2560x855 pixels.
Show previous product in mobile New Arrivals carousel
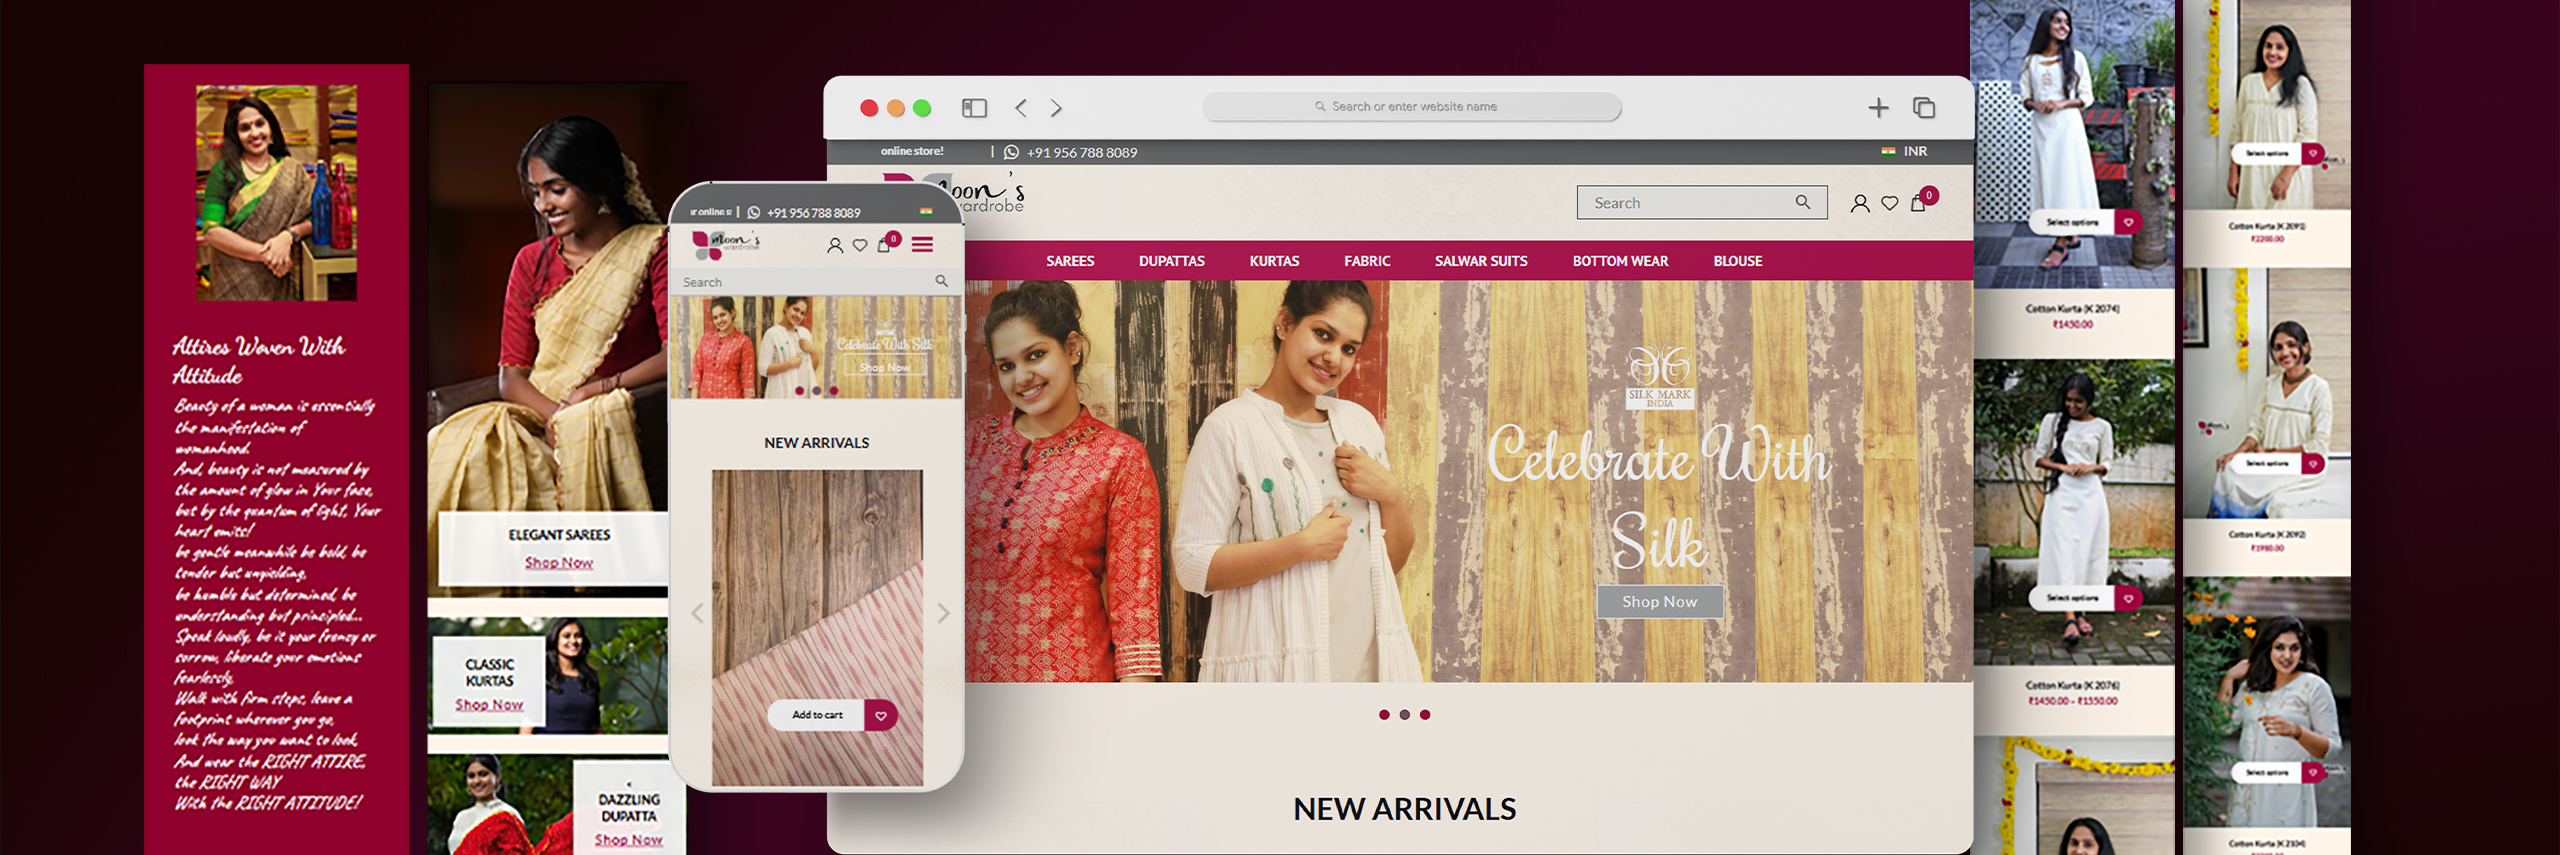click(x=697, y=613)
